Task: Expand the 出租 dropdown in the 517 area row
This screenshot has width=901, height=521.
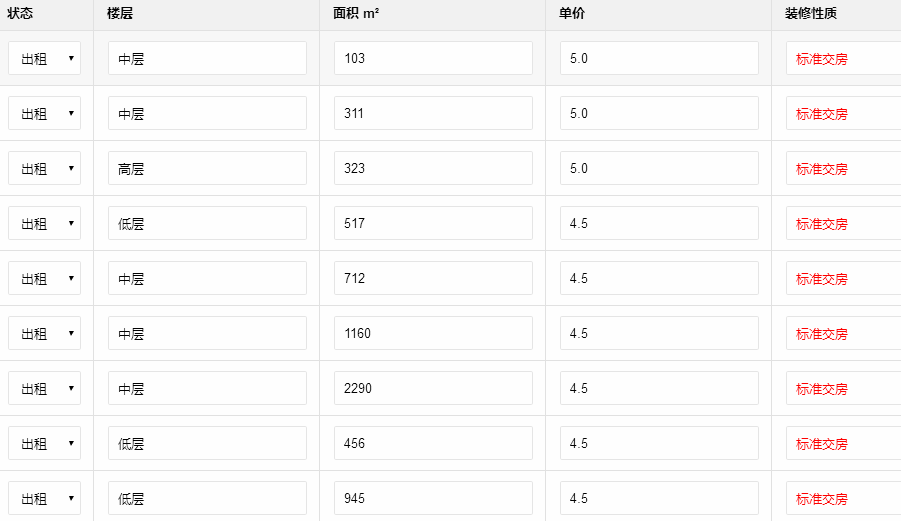Action: tap(44, 223)
